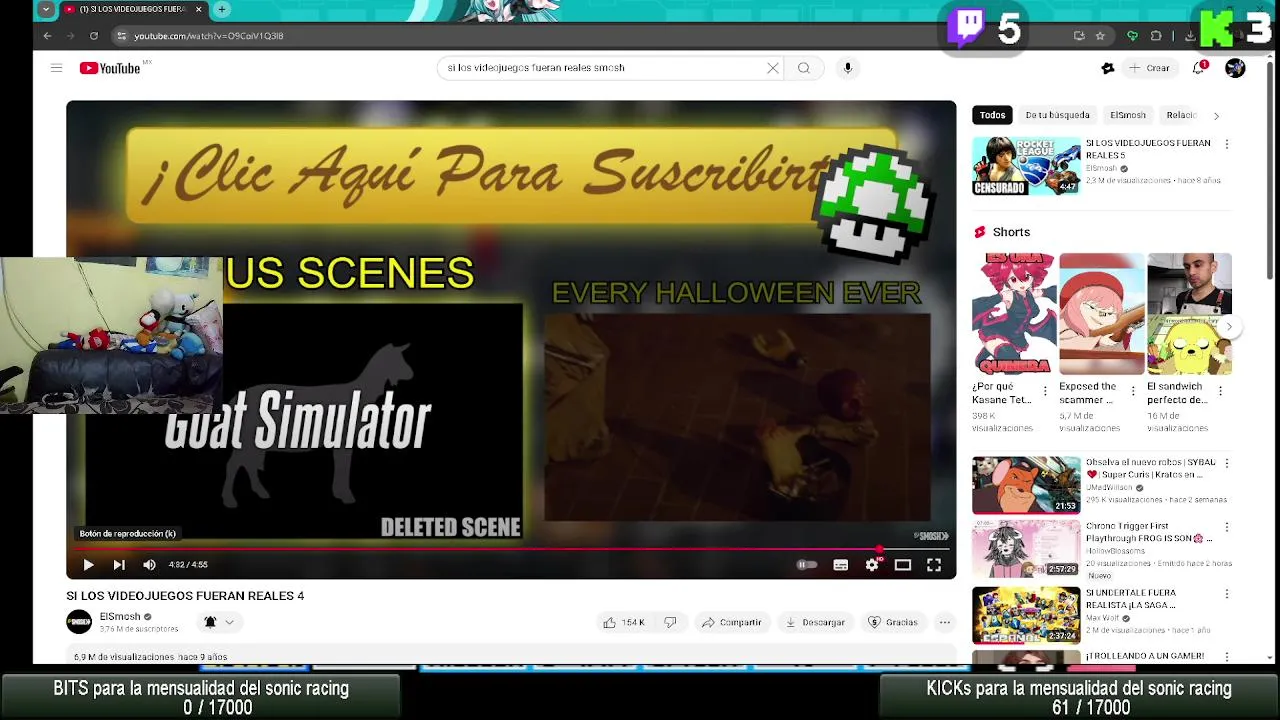Image resolution: width=1280 pixels, height=720 pixels.
Task: Run the search with the magnifier button
Action: [x=804, y=68]
